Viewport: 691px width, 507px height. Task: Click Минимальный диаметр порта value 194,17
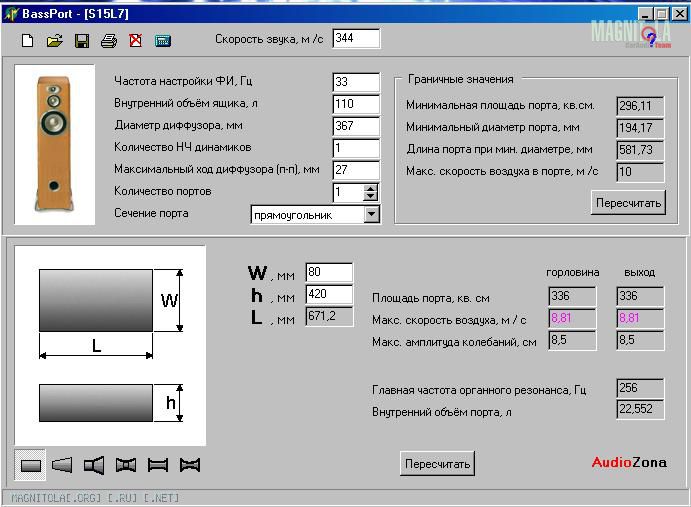tap(640, 128)
